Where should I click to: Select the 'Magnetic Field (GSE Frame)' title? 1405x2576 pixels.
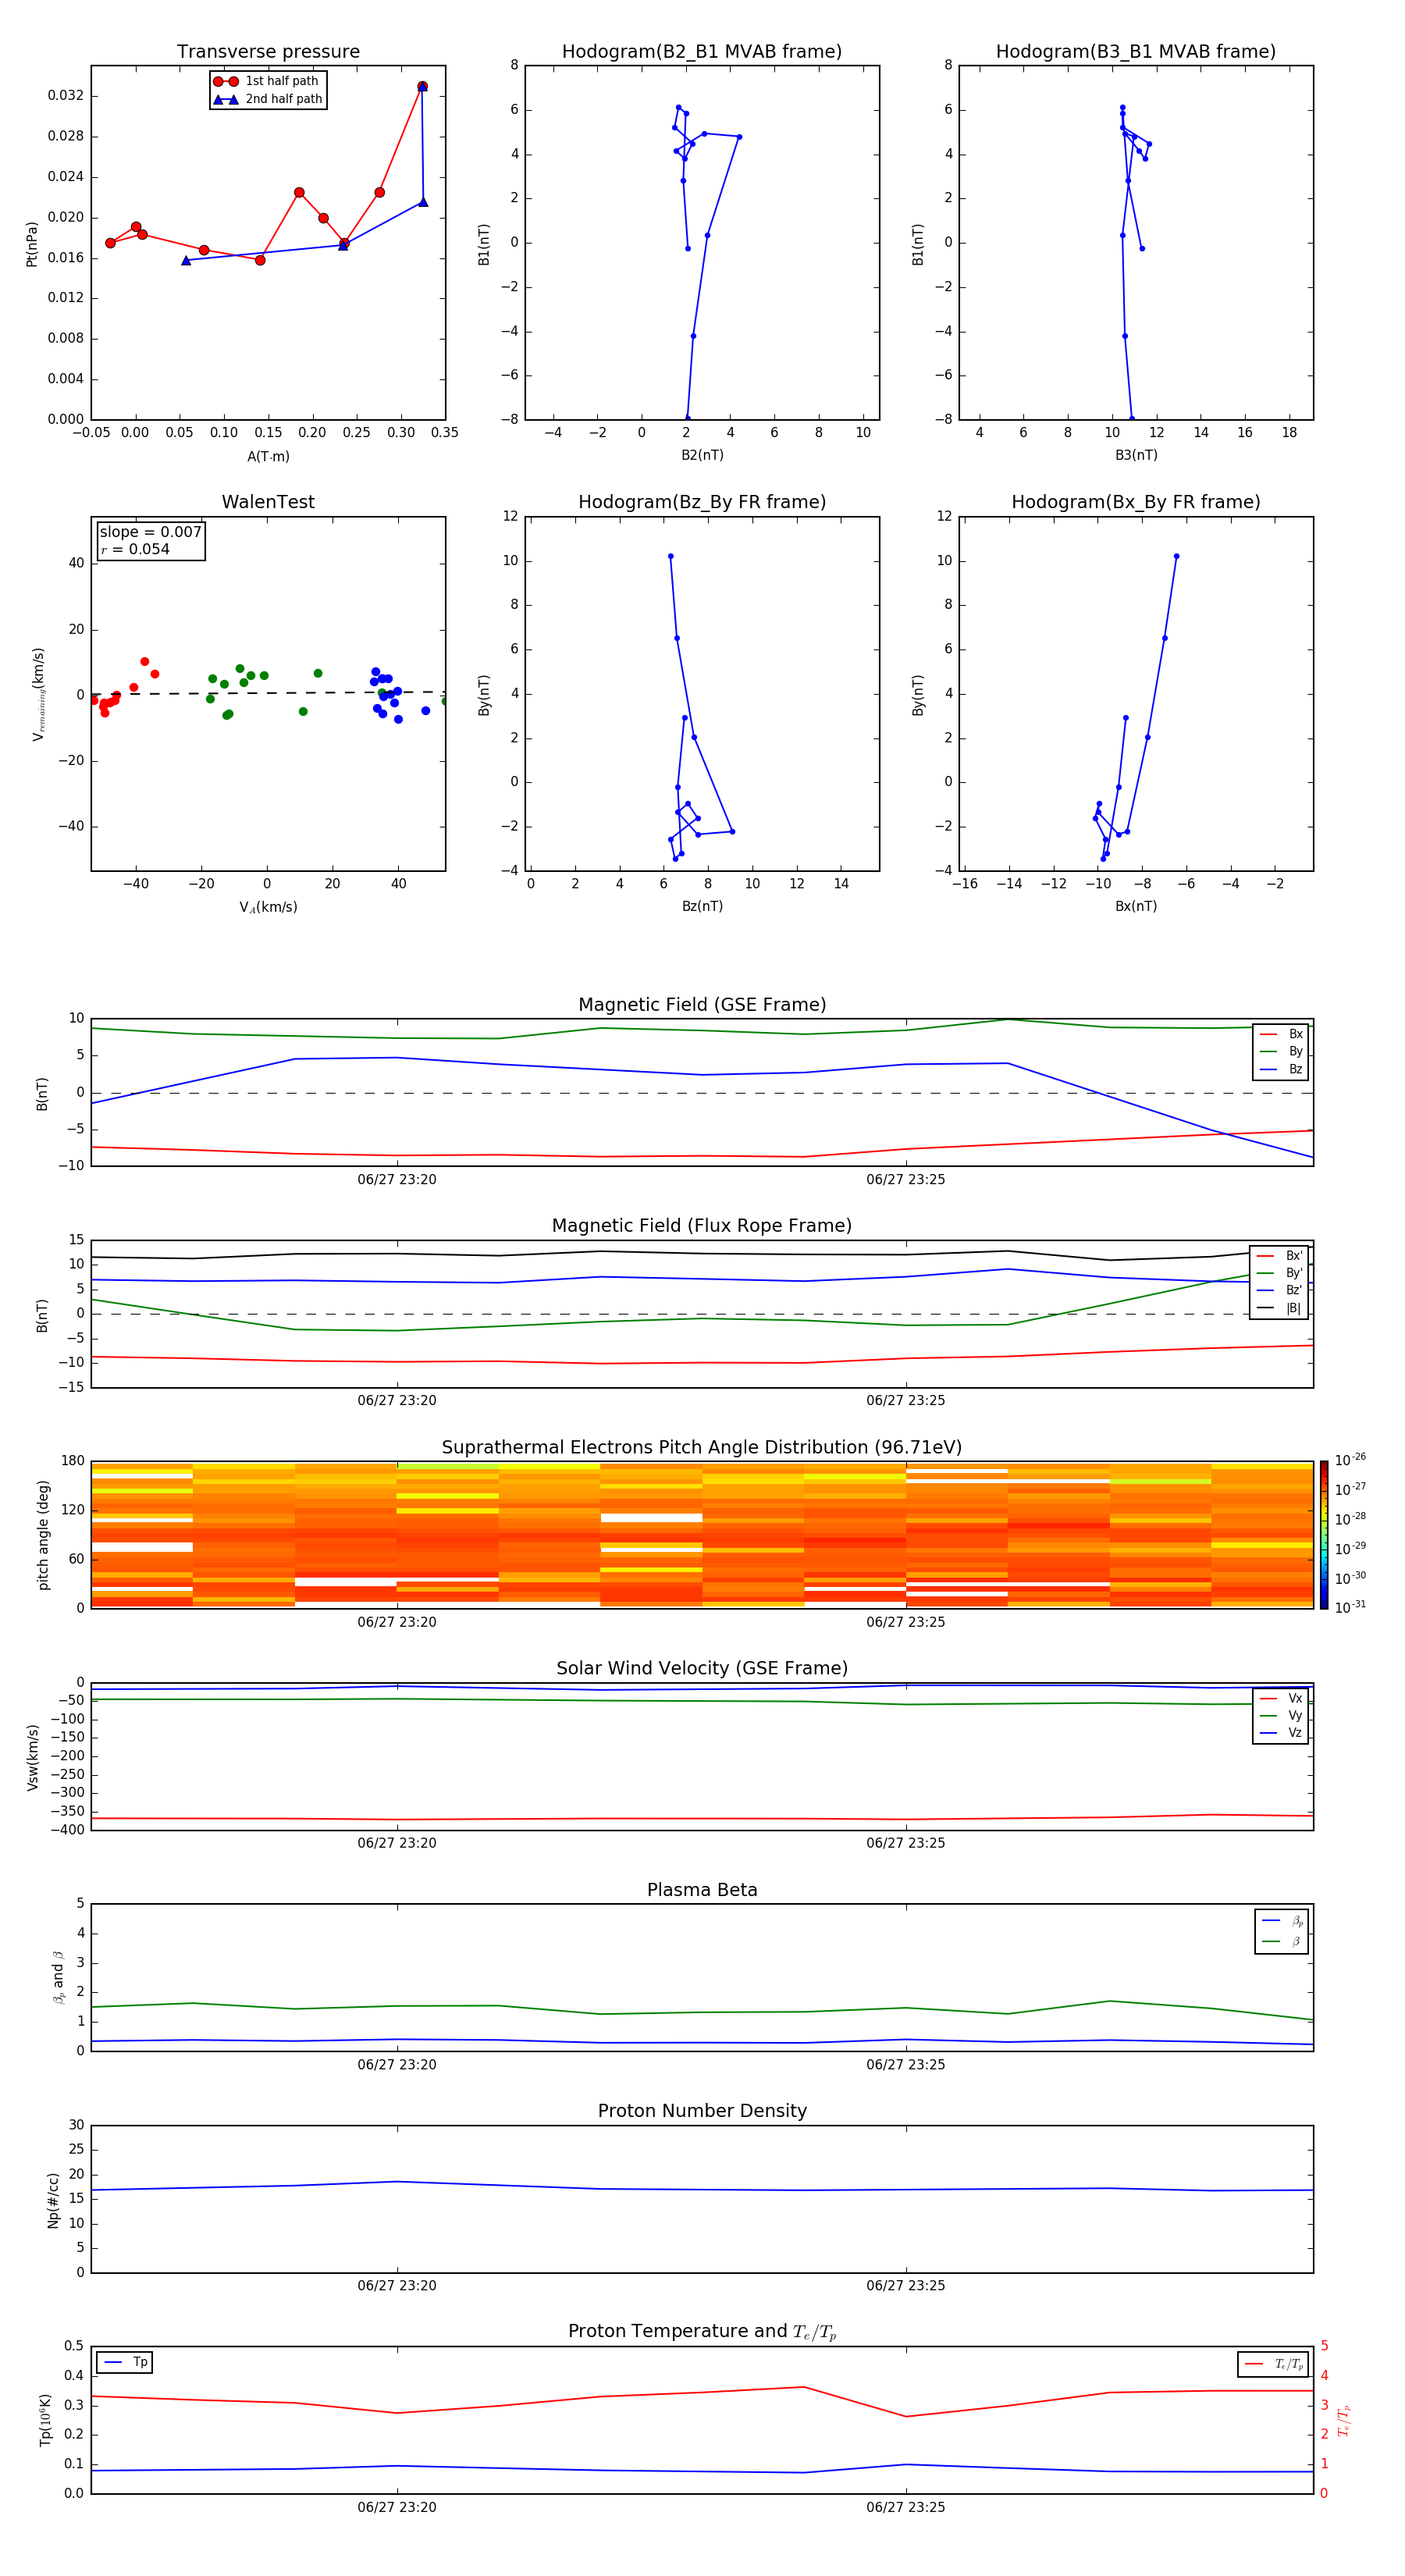click(701, 1005)
